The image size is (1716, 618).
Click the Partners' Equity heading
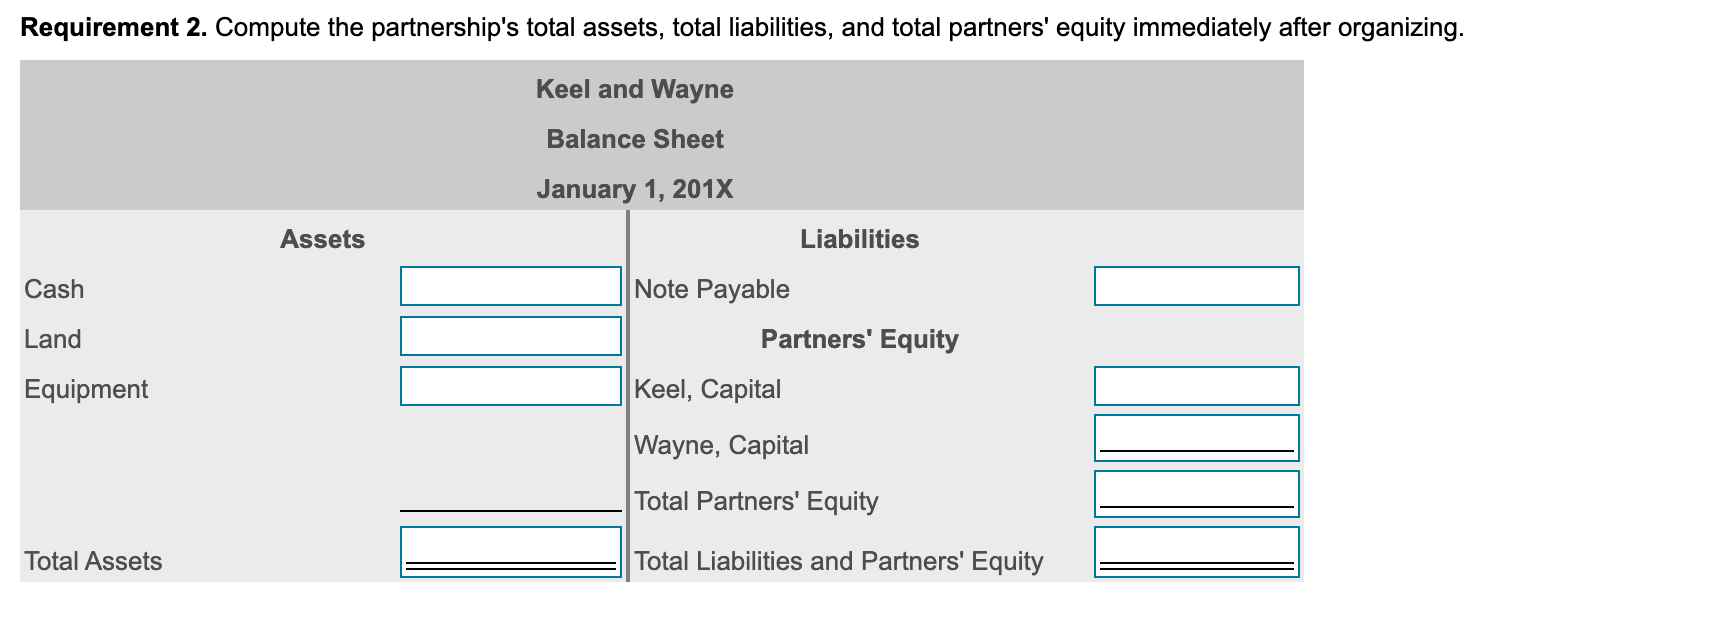[x=859, y=339]
